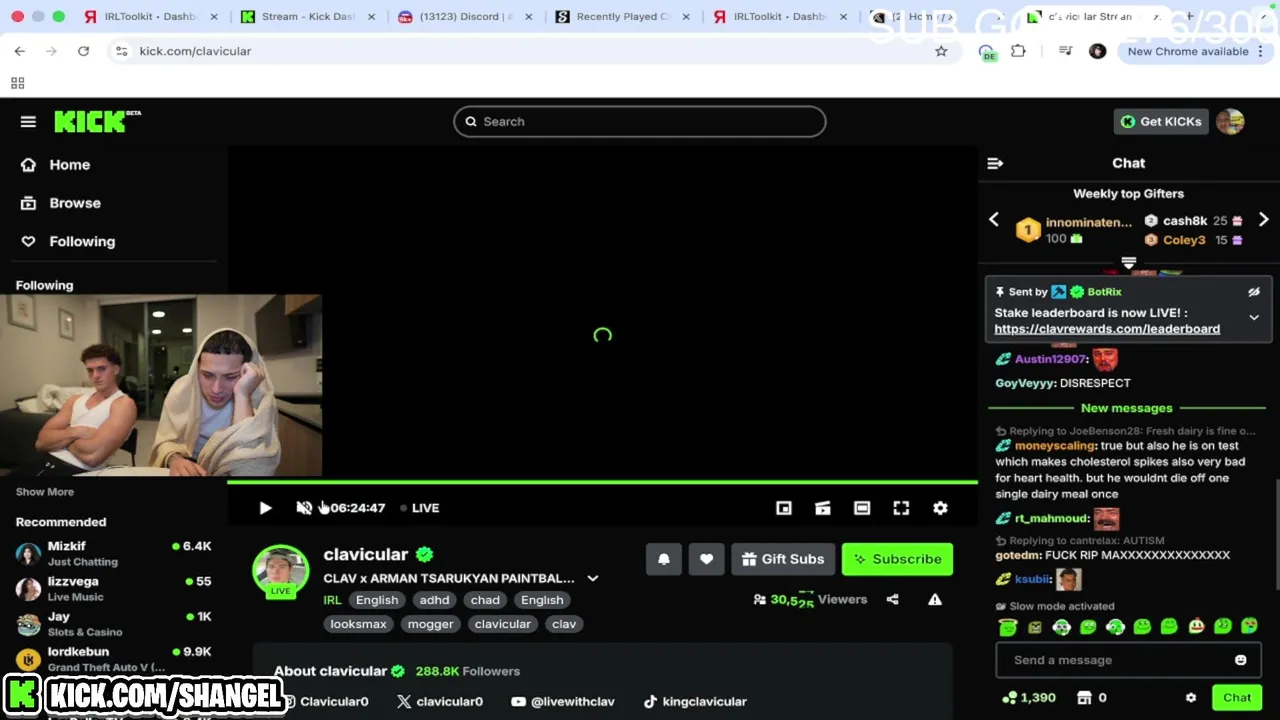
Task: Open the emoji picker in chat
Action: [1241, 660]
